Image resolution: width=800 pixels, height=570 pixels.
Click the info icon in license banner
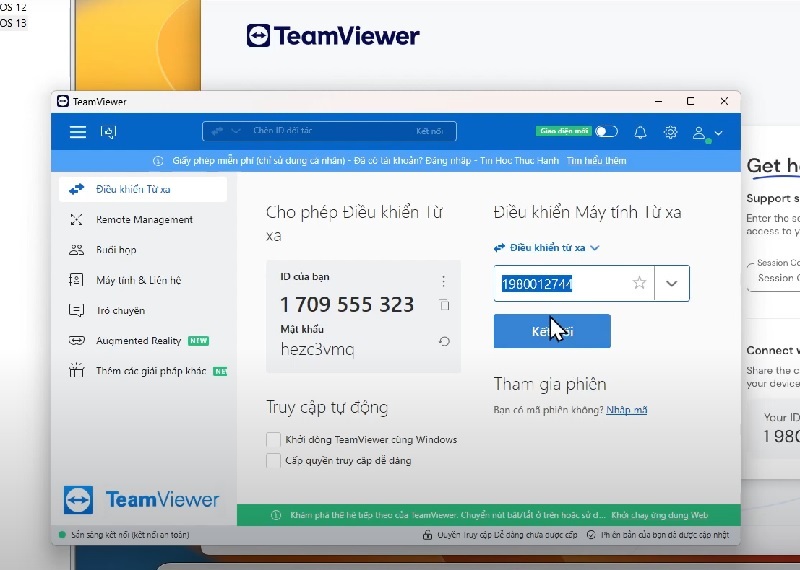[158, 161]
